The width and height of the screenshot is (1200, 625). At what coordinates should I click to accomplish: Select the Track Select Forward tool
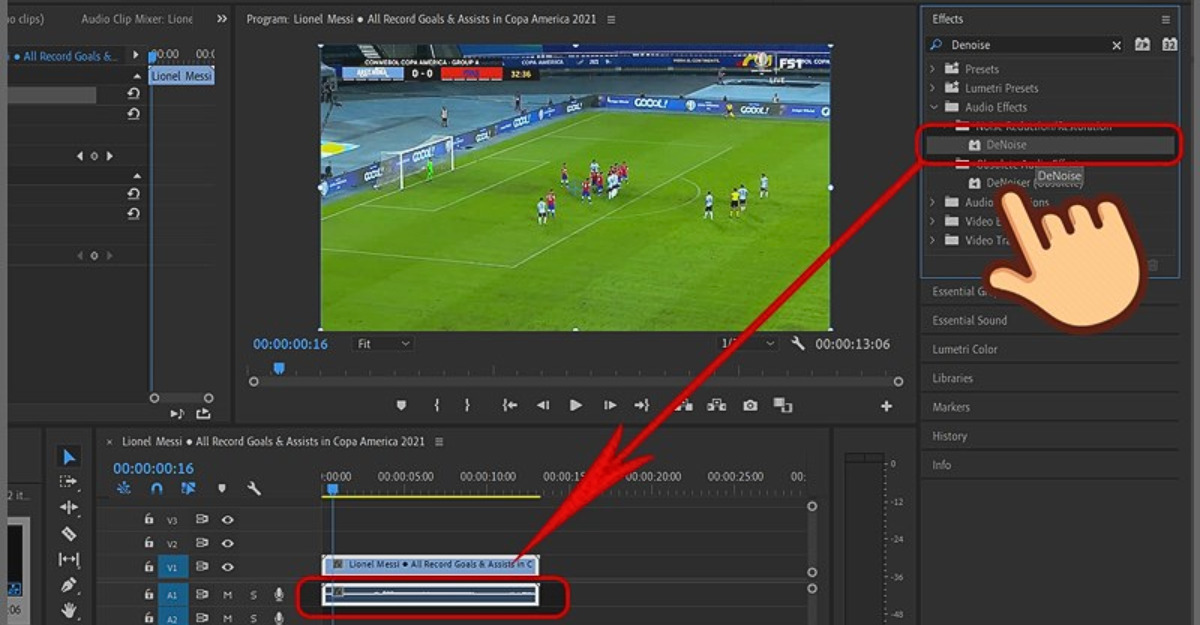coord(68,482)
